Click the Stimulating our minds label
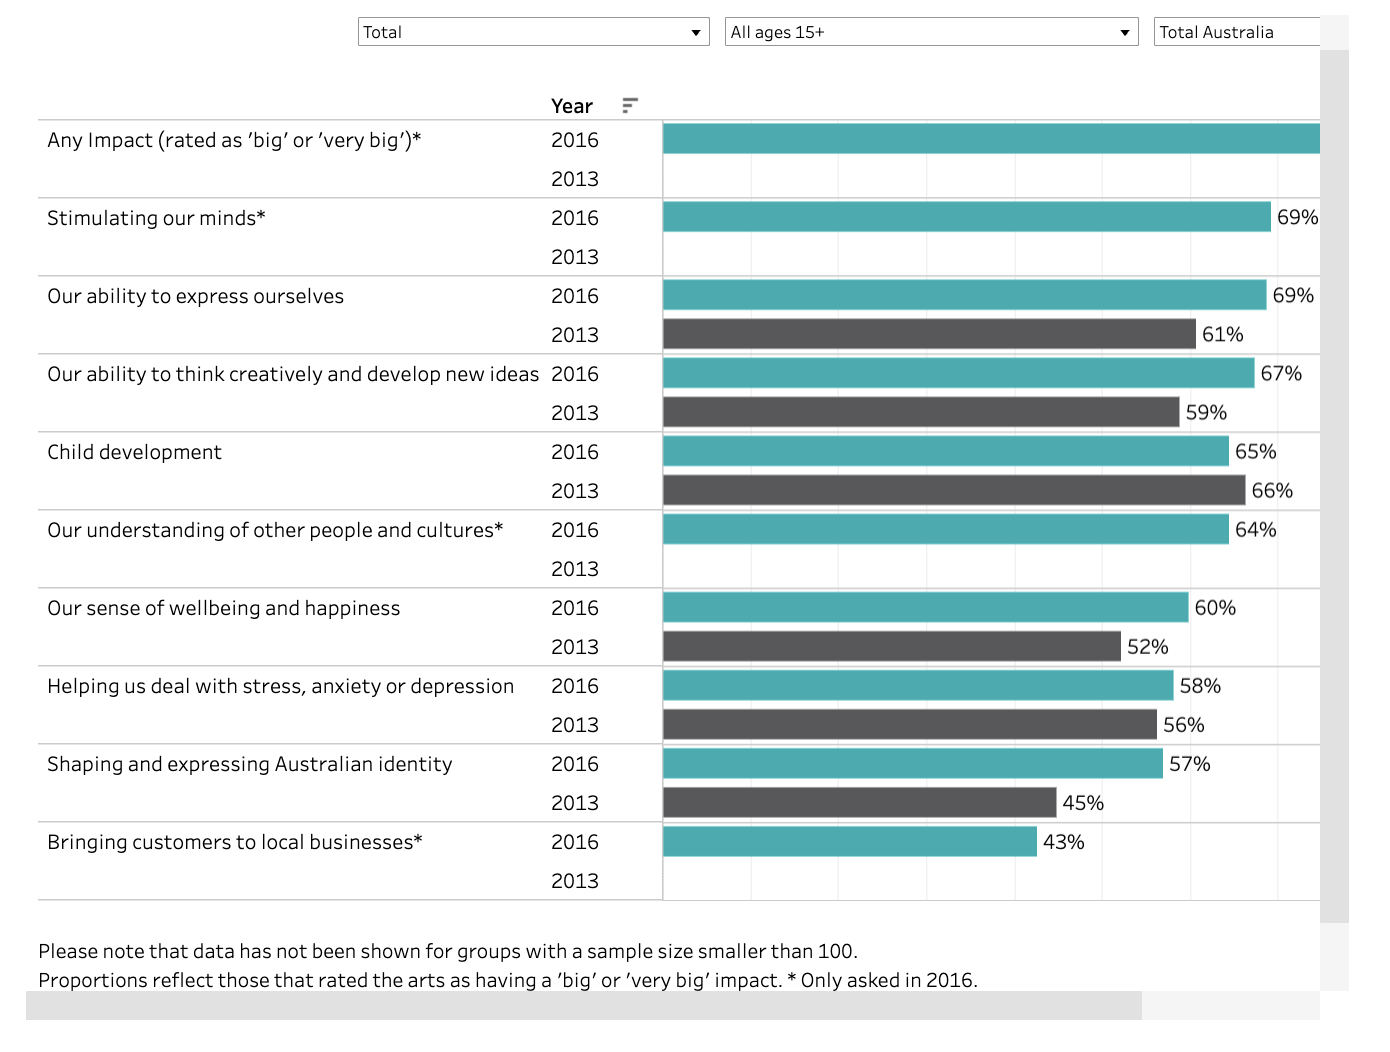This screenshot has height=1052, width=1390. 156,218
